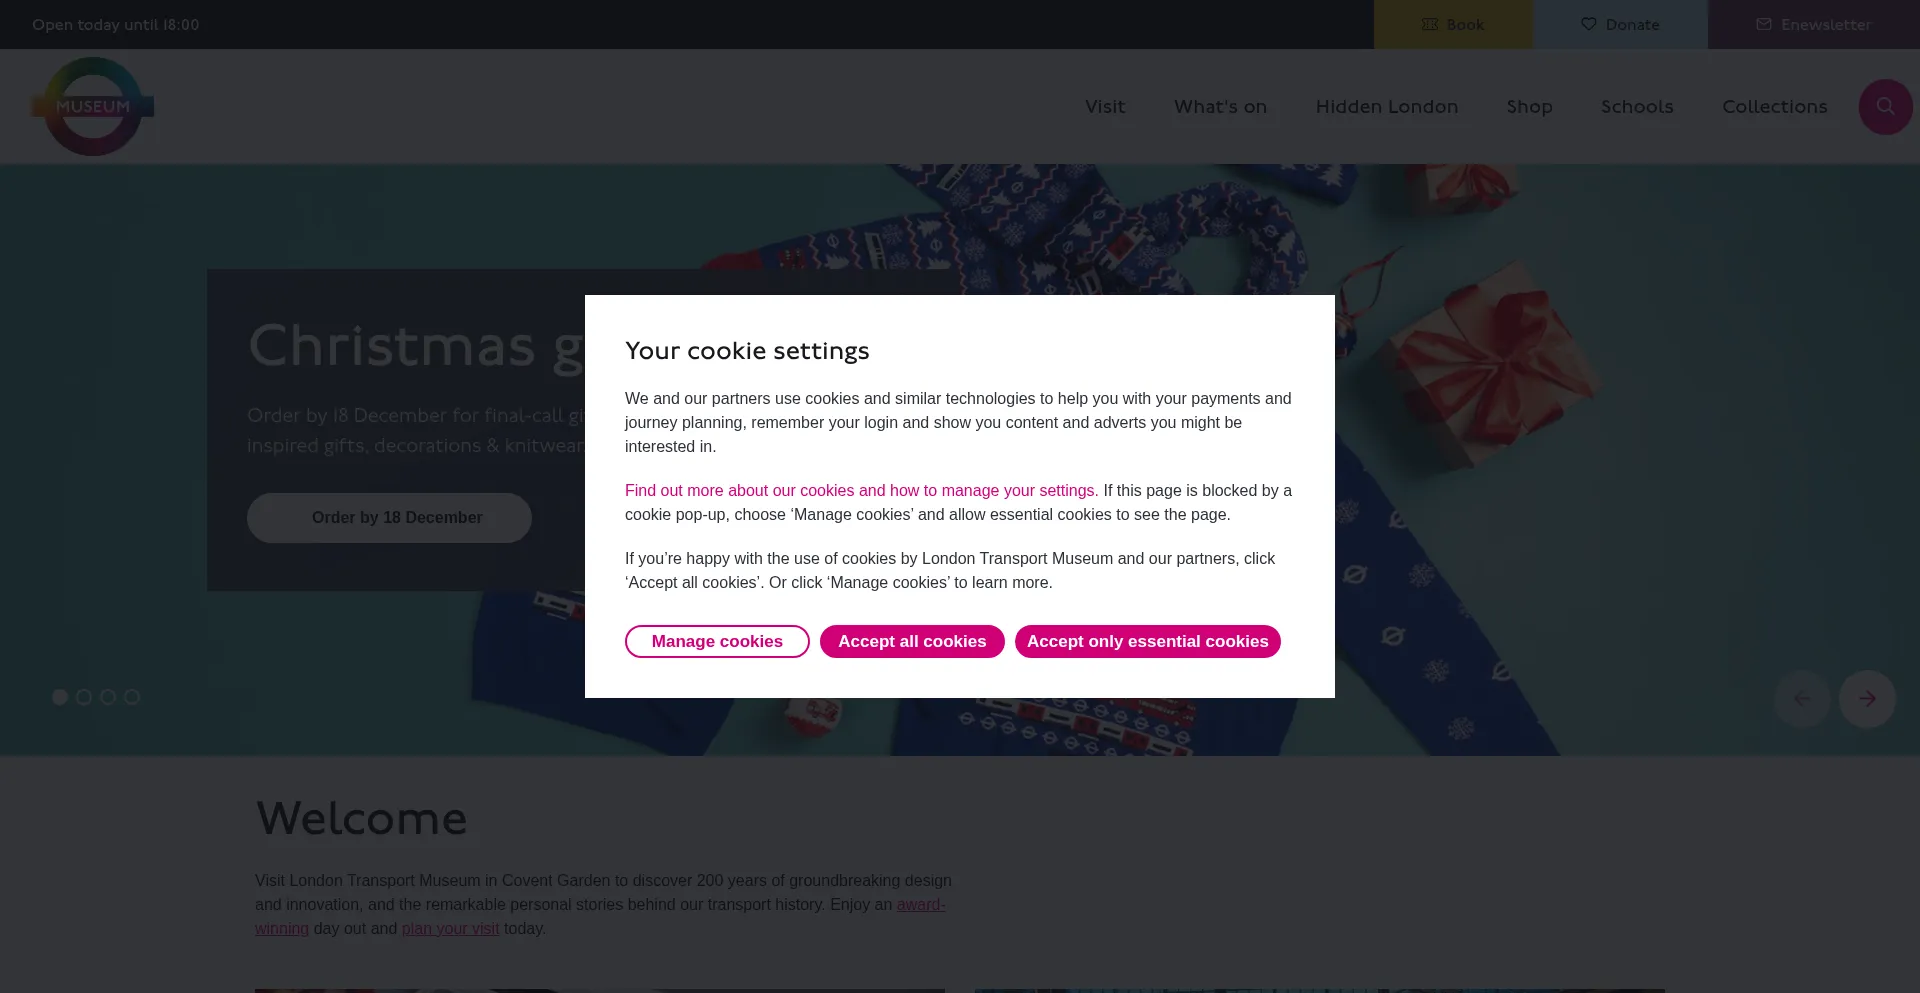Accept only essential cookies
The height and width of the screenshot is (993, 1920).
(1147, 642)
